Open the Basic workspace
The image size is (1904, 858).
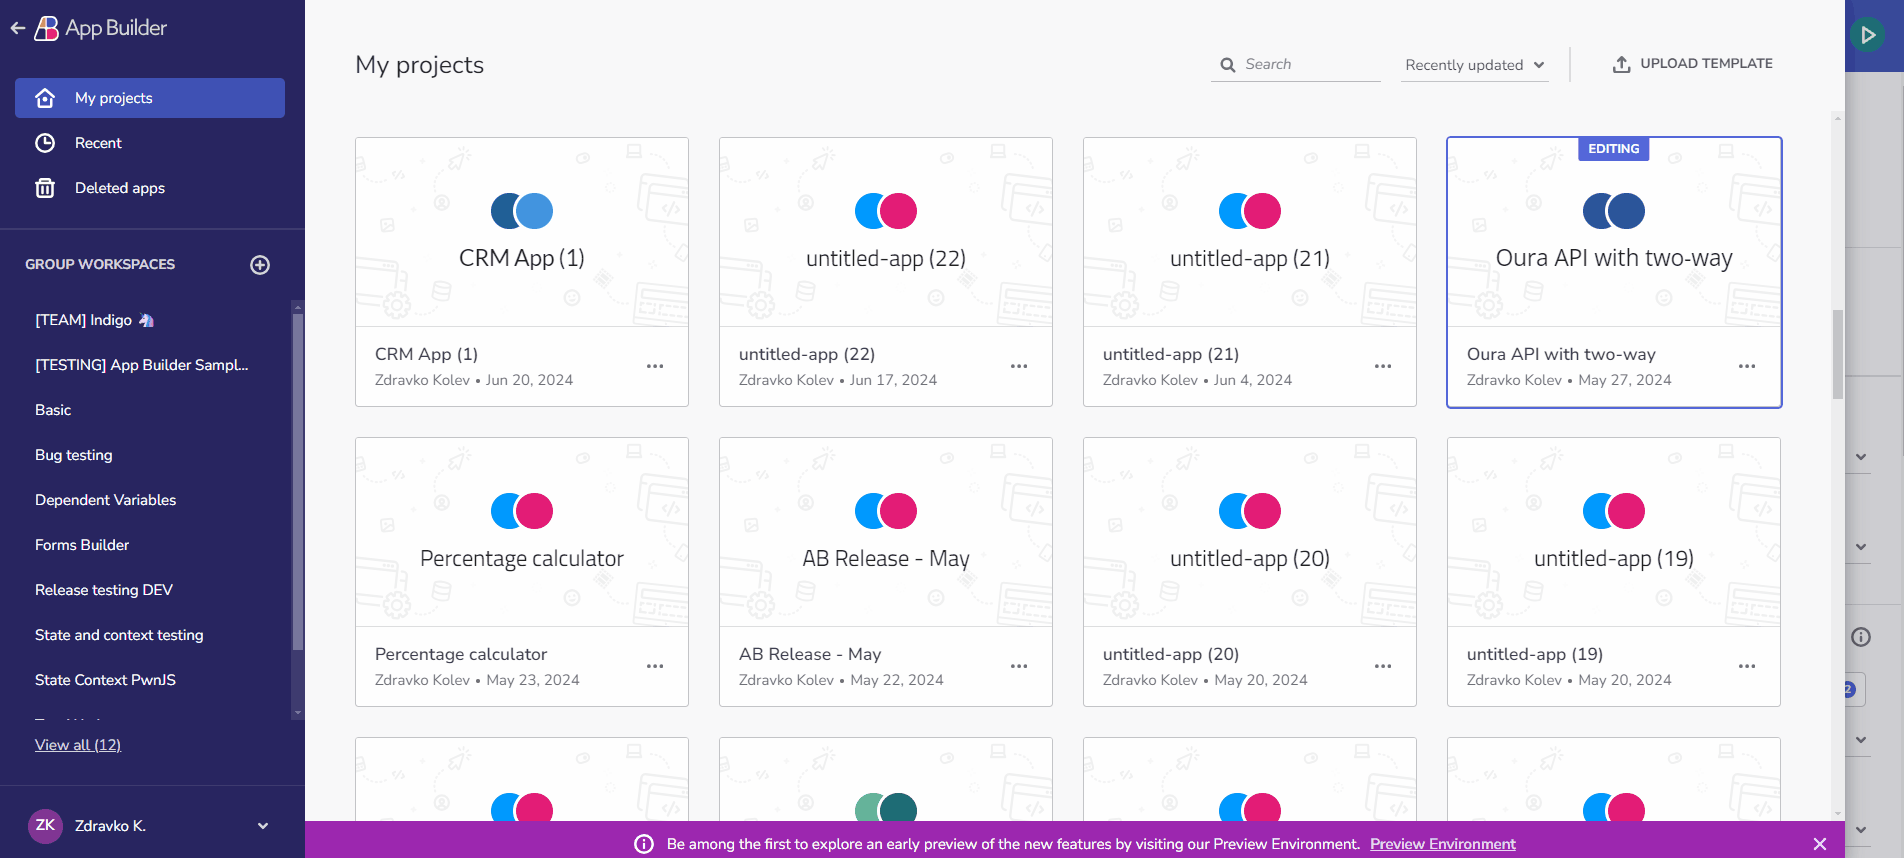coord(53,410)
